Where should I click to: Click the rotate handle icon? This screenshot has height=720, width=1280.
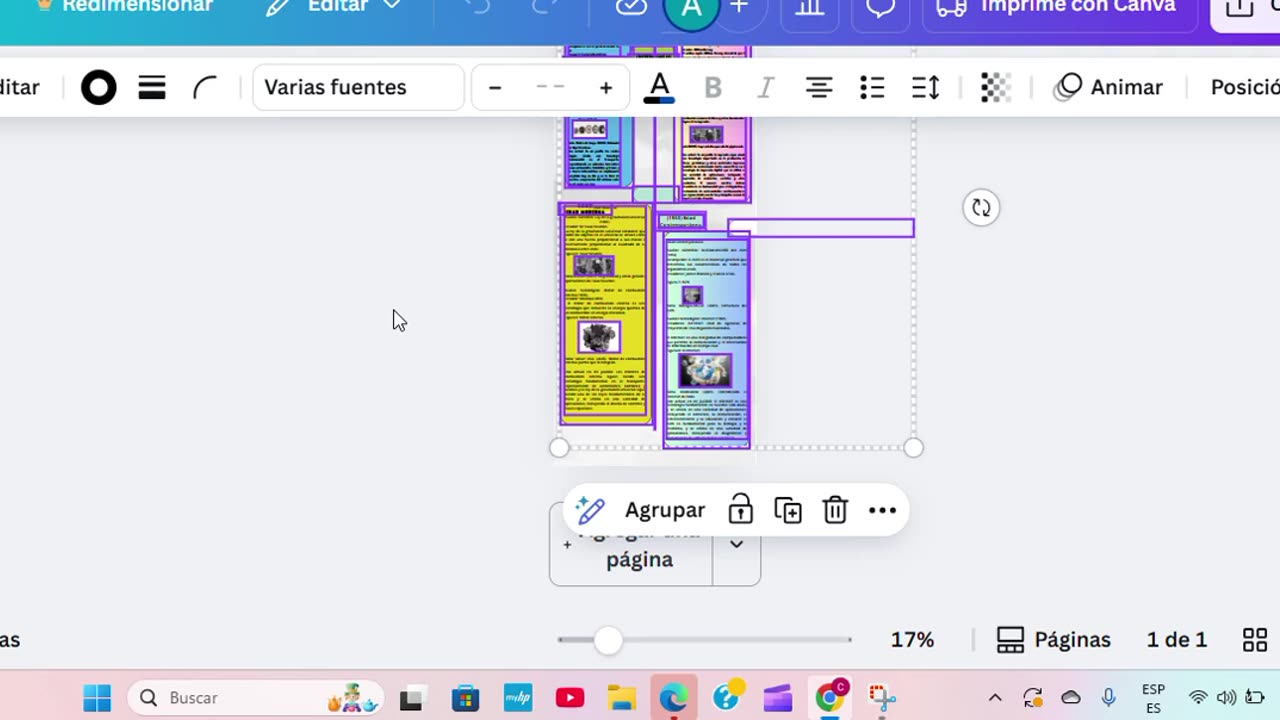[981, 208]
